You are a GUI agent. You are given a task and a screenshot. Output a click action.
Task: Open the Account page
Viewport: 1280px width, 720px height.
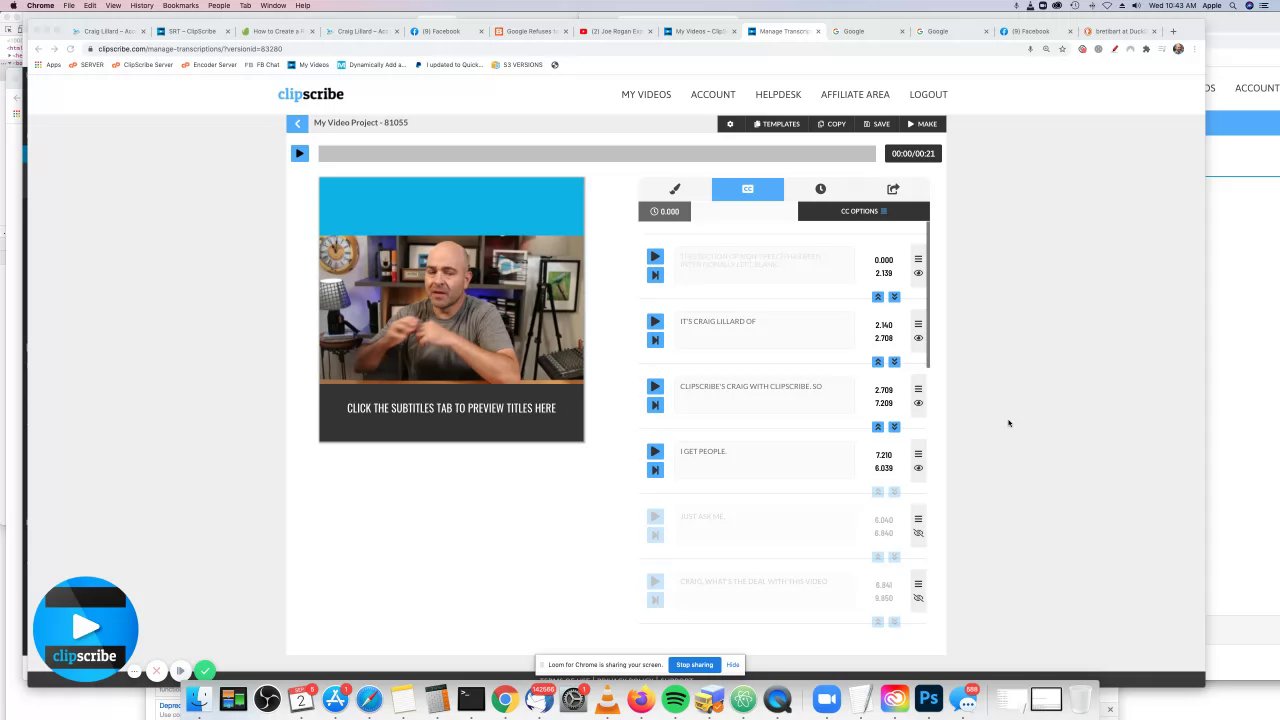713,94
